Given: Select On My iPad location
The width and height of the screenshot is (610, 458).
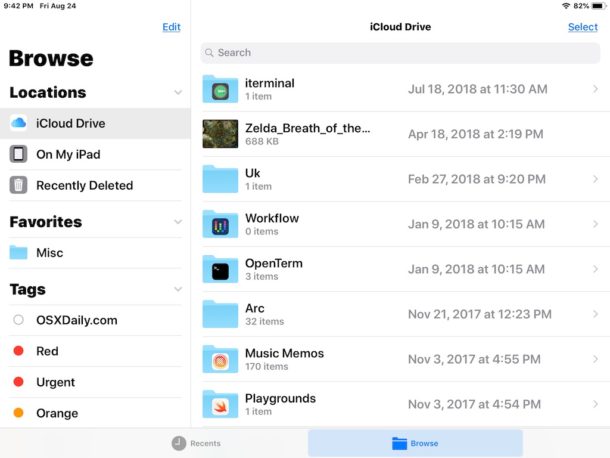Looking at the screenshot, I should [95, 154].
